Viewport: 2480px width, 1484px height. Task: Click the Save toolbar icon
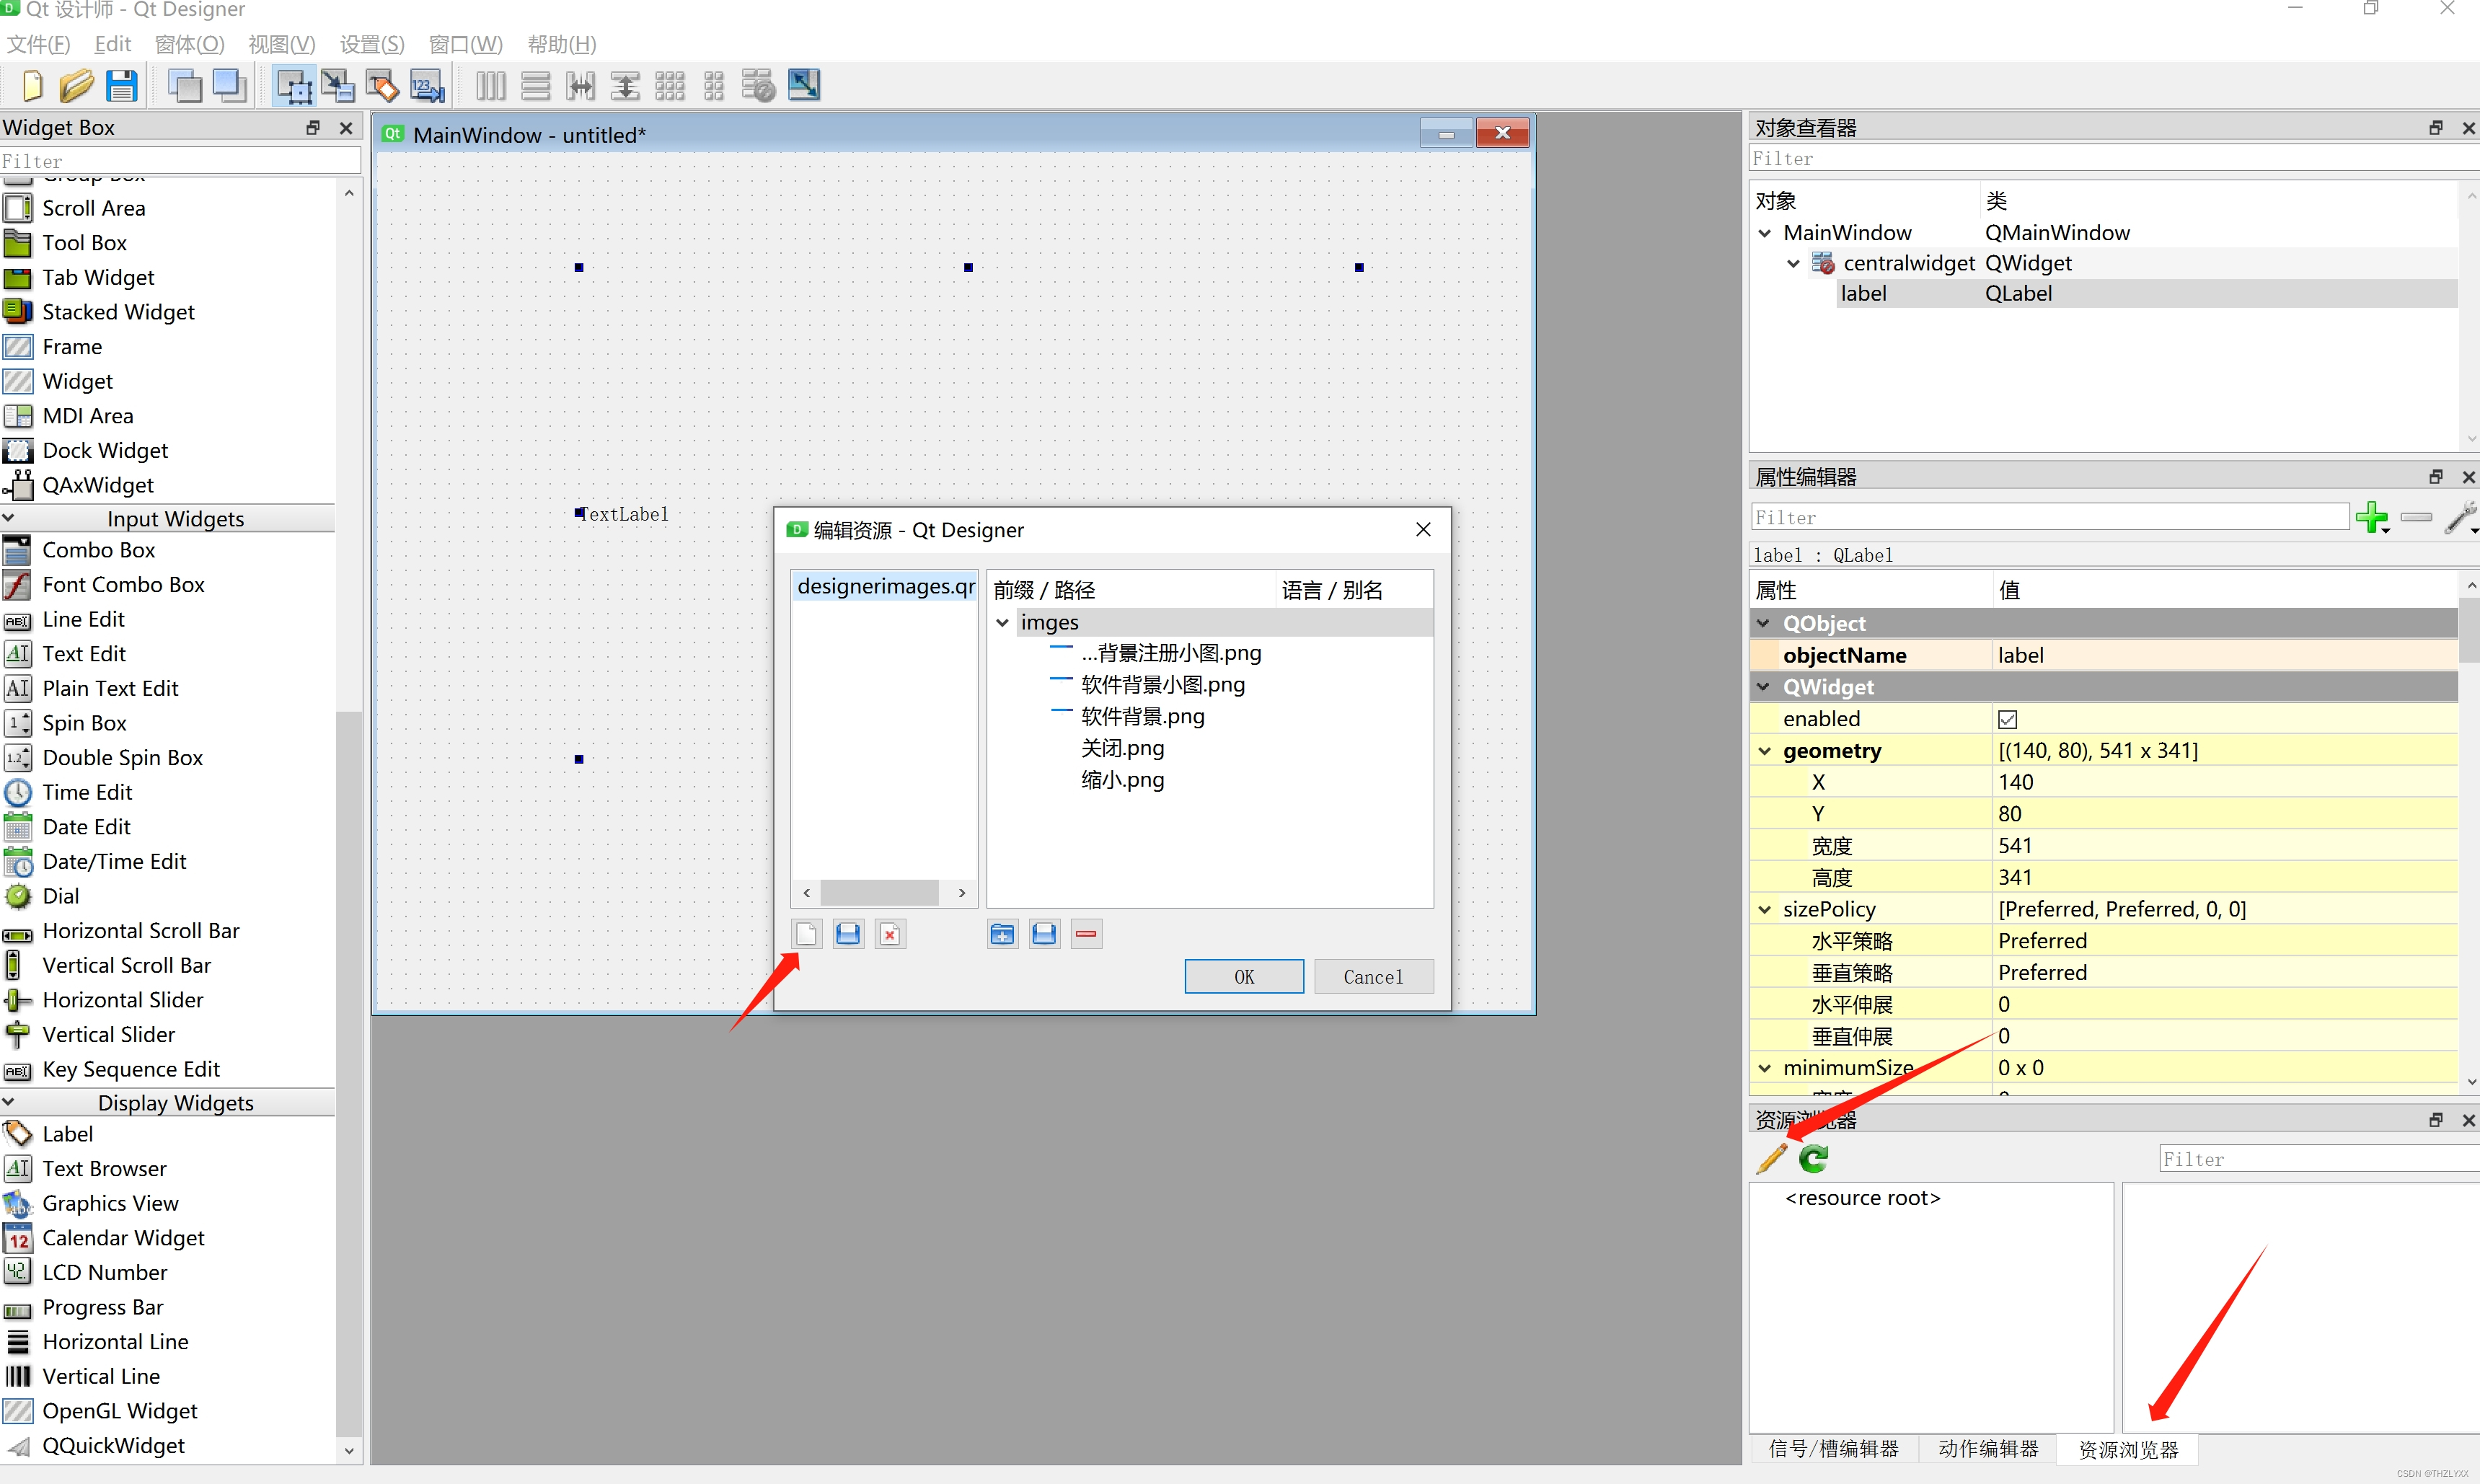click(x=121, y=86)
